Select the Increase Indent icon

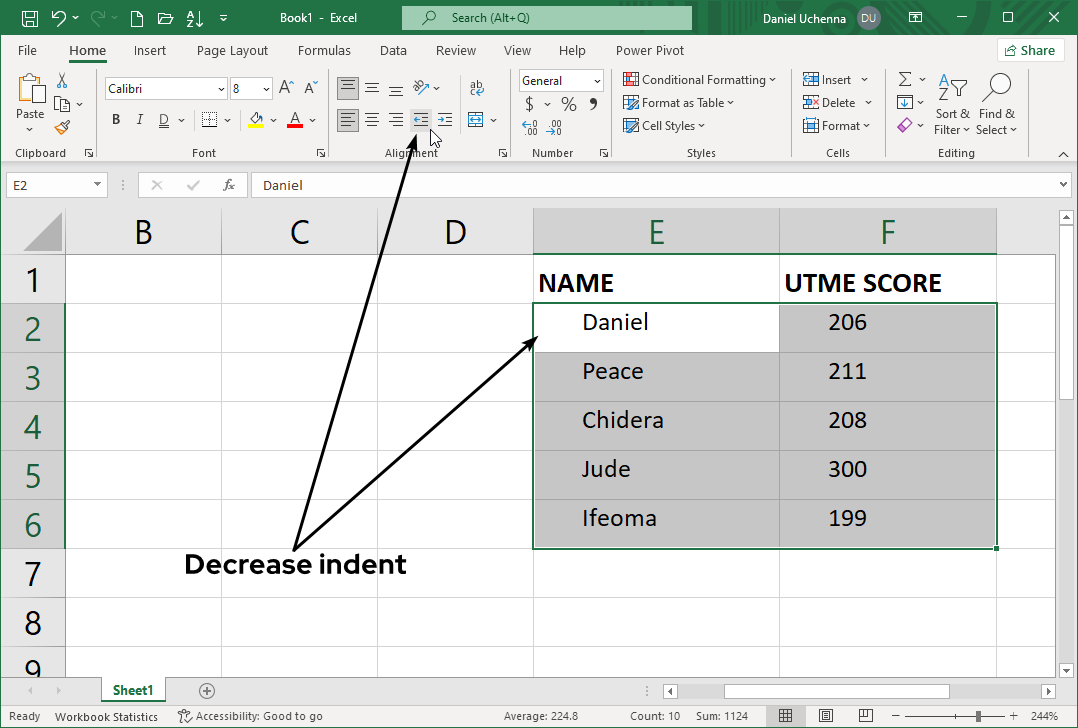click(x=444, y=119)
